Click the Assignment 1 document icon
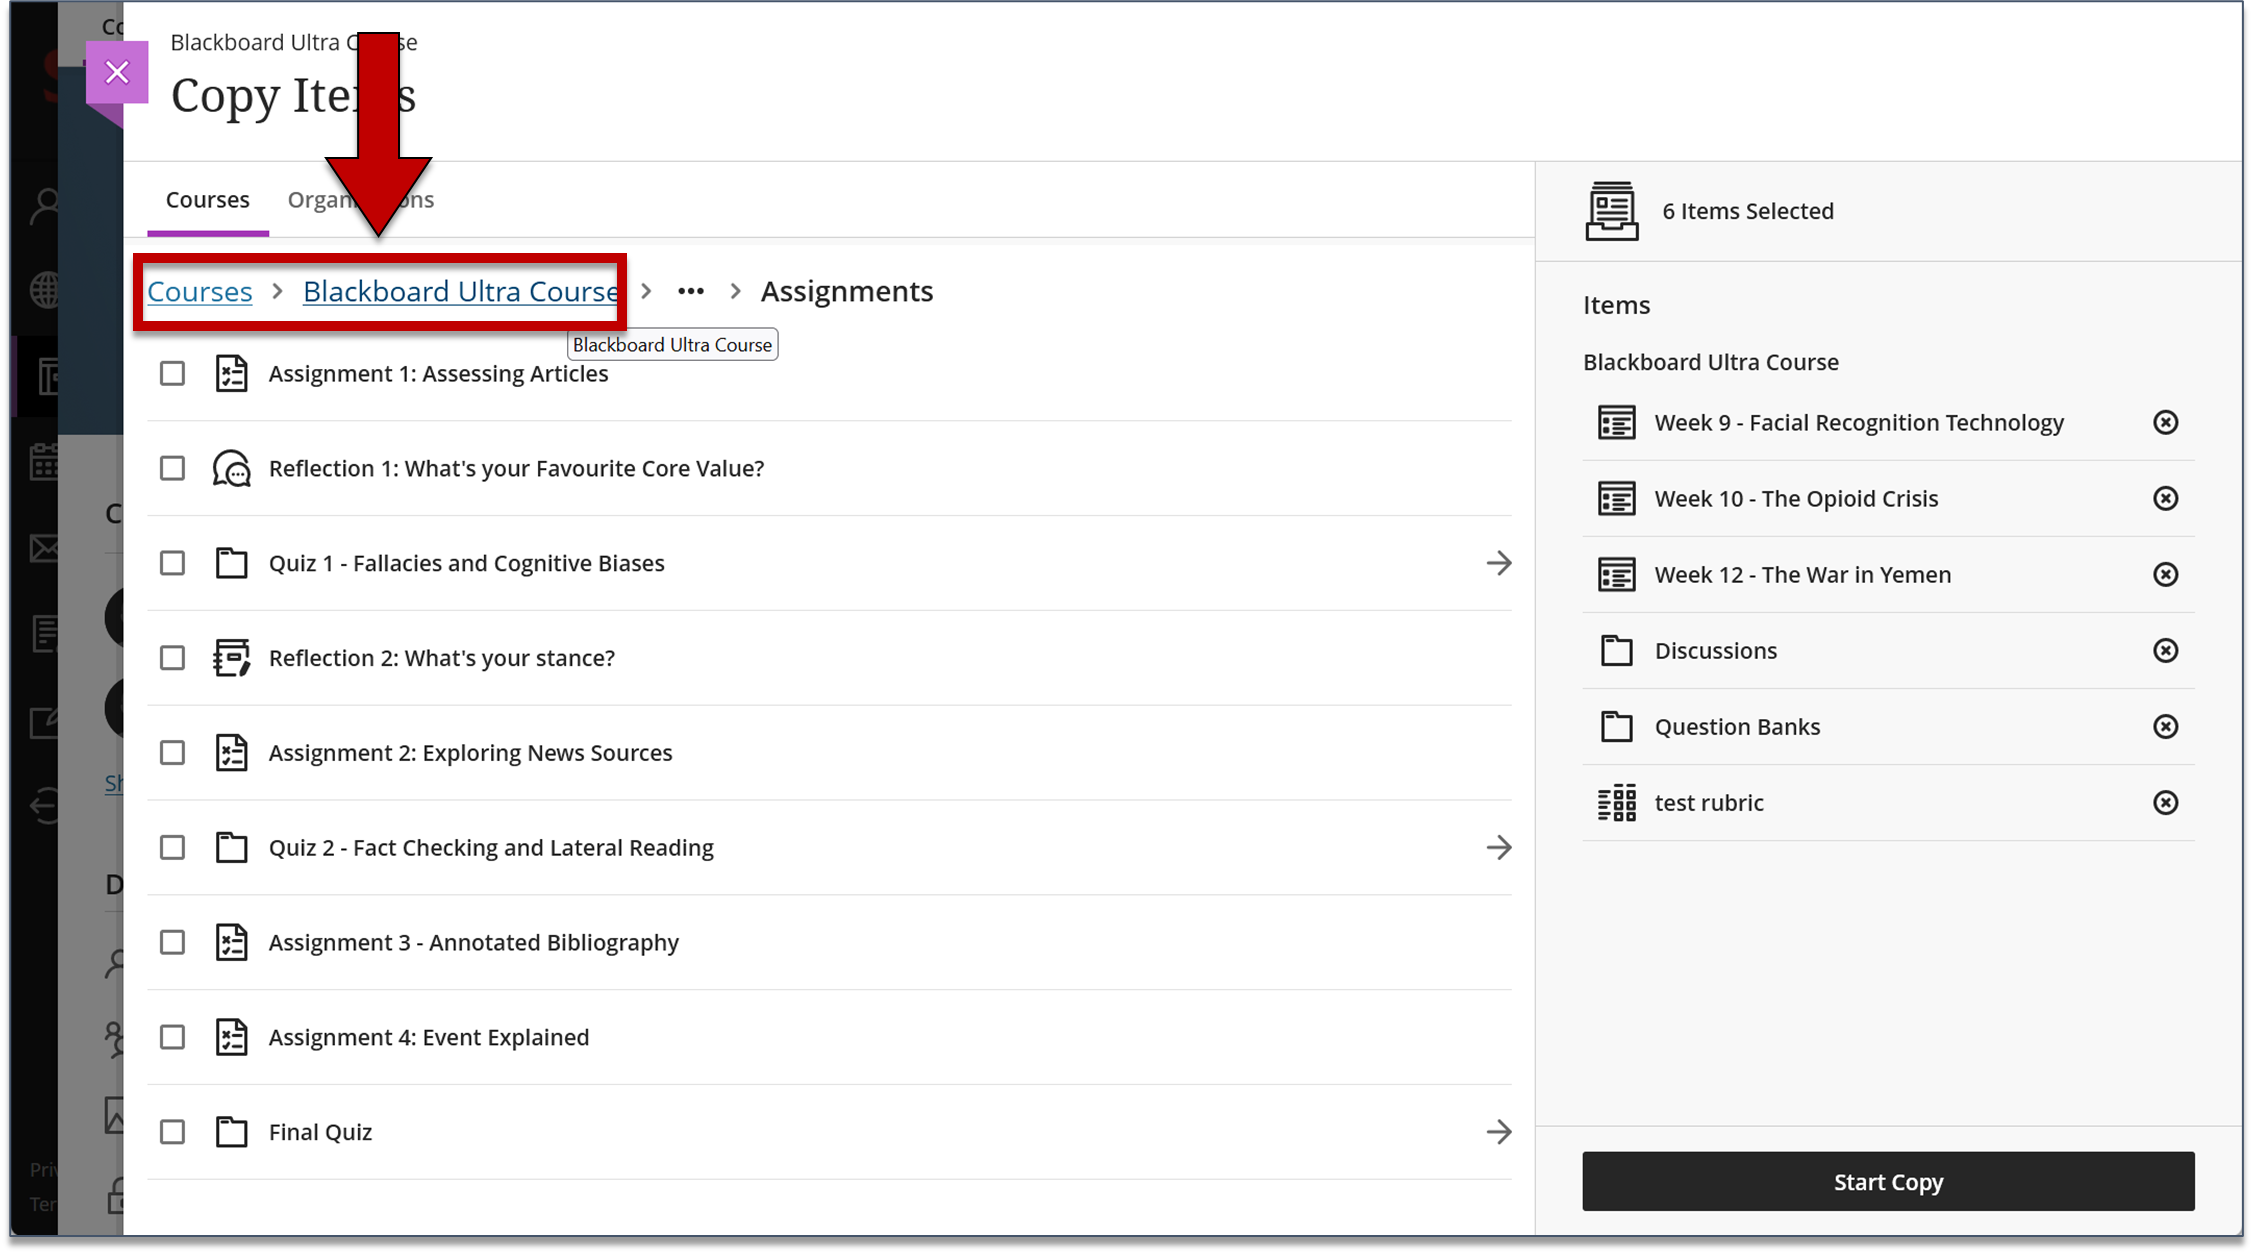 click(x=231, y=373)
